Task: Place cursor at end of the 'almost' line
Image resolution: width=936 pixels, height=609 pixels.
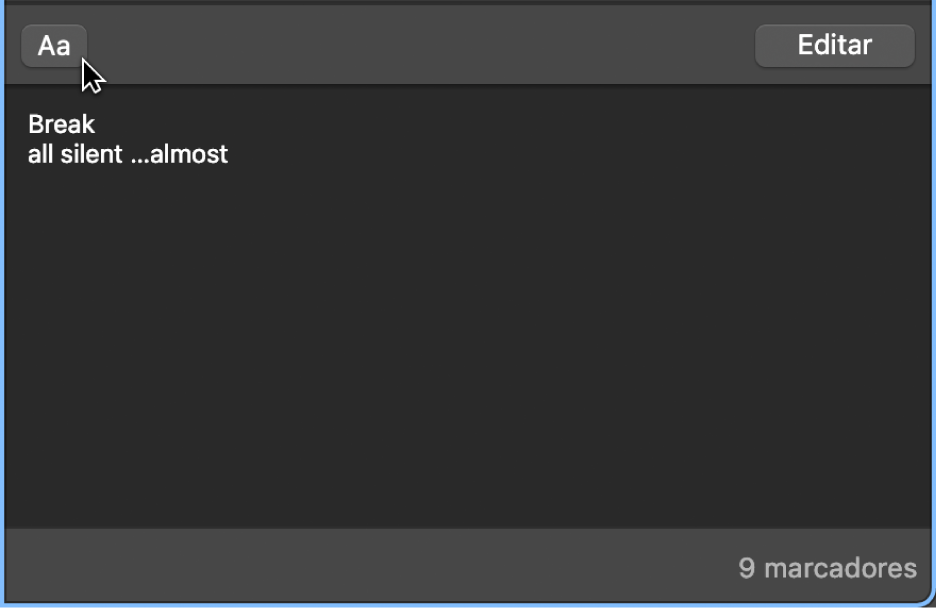Action: (x=230, y=155)
